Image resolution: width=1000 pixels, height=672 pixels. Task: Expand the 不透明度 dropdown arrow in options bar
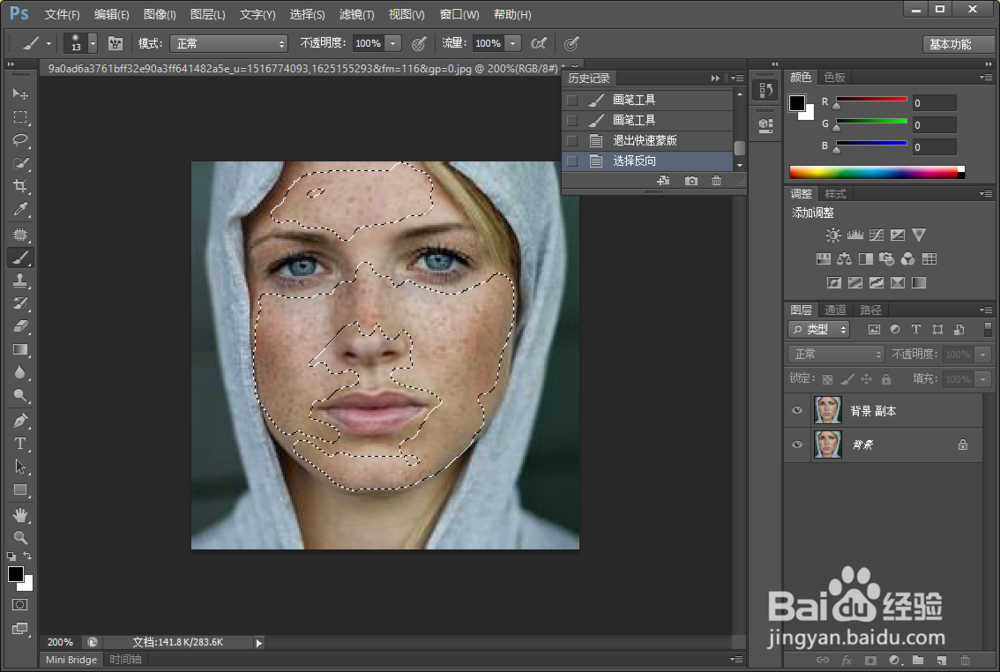tap(393, 44)
